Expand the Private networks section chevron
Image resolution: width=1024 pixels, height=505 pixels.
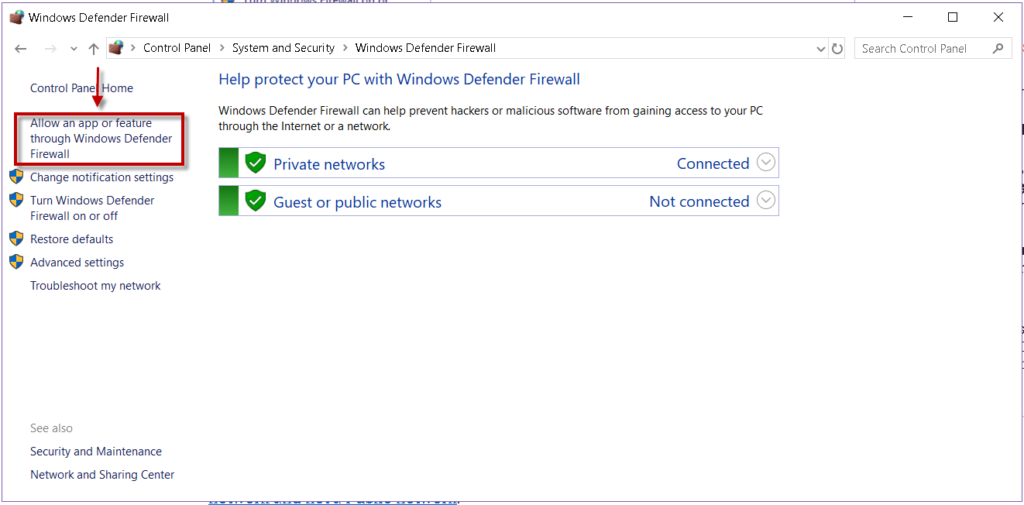pyautogui.click(x=765, y=162)
